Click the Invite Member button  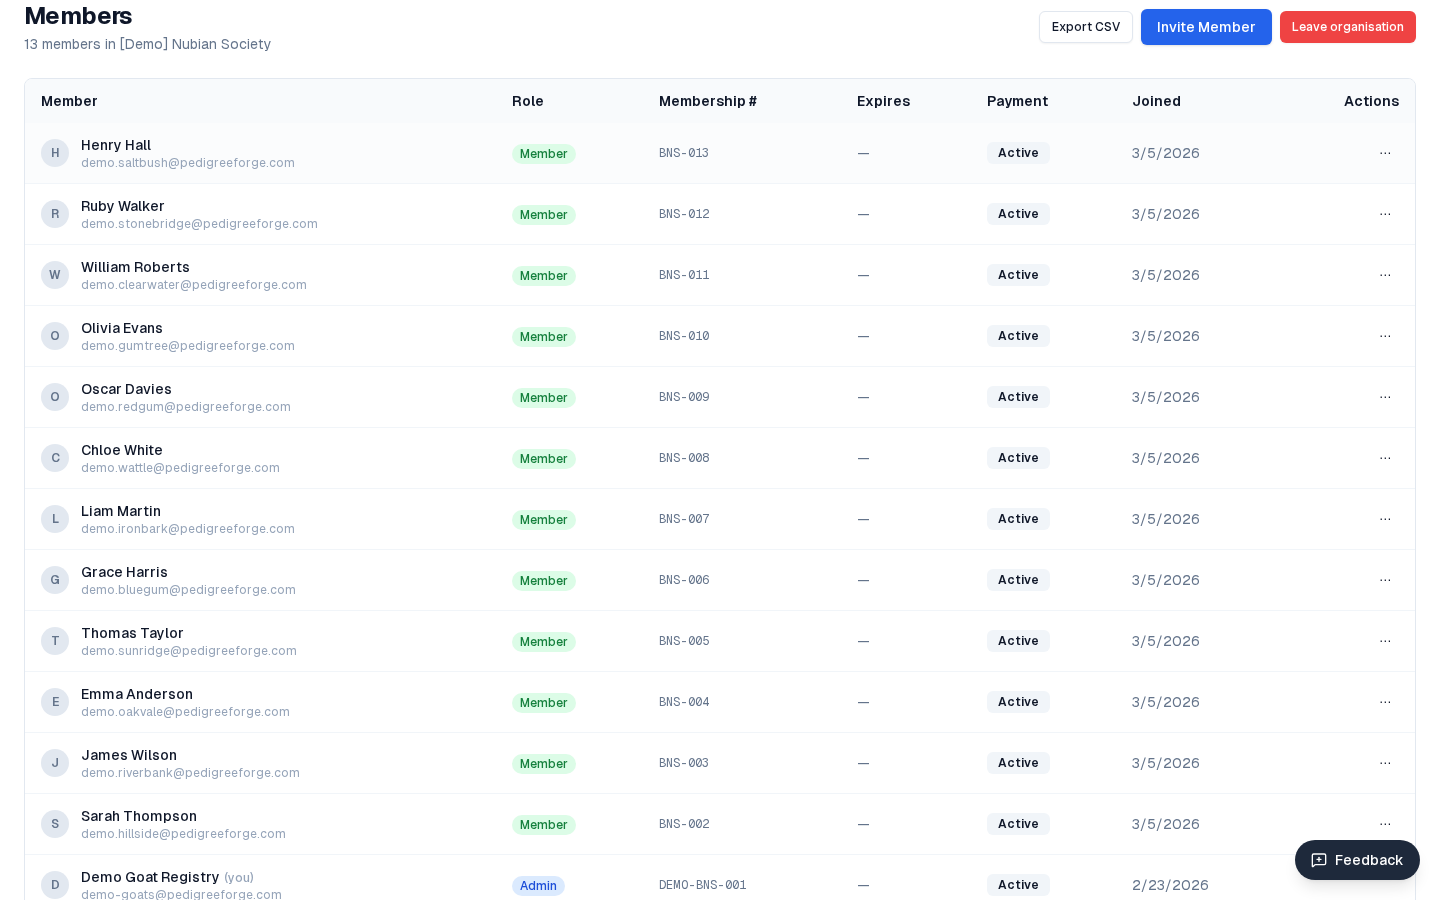[x=1206, y=27]
